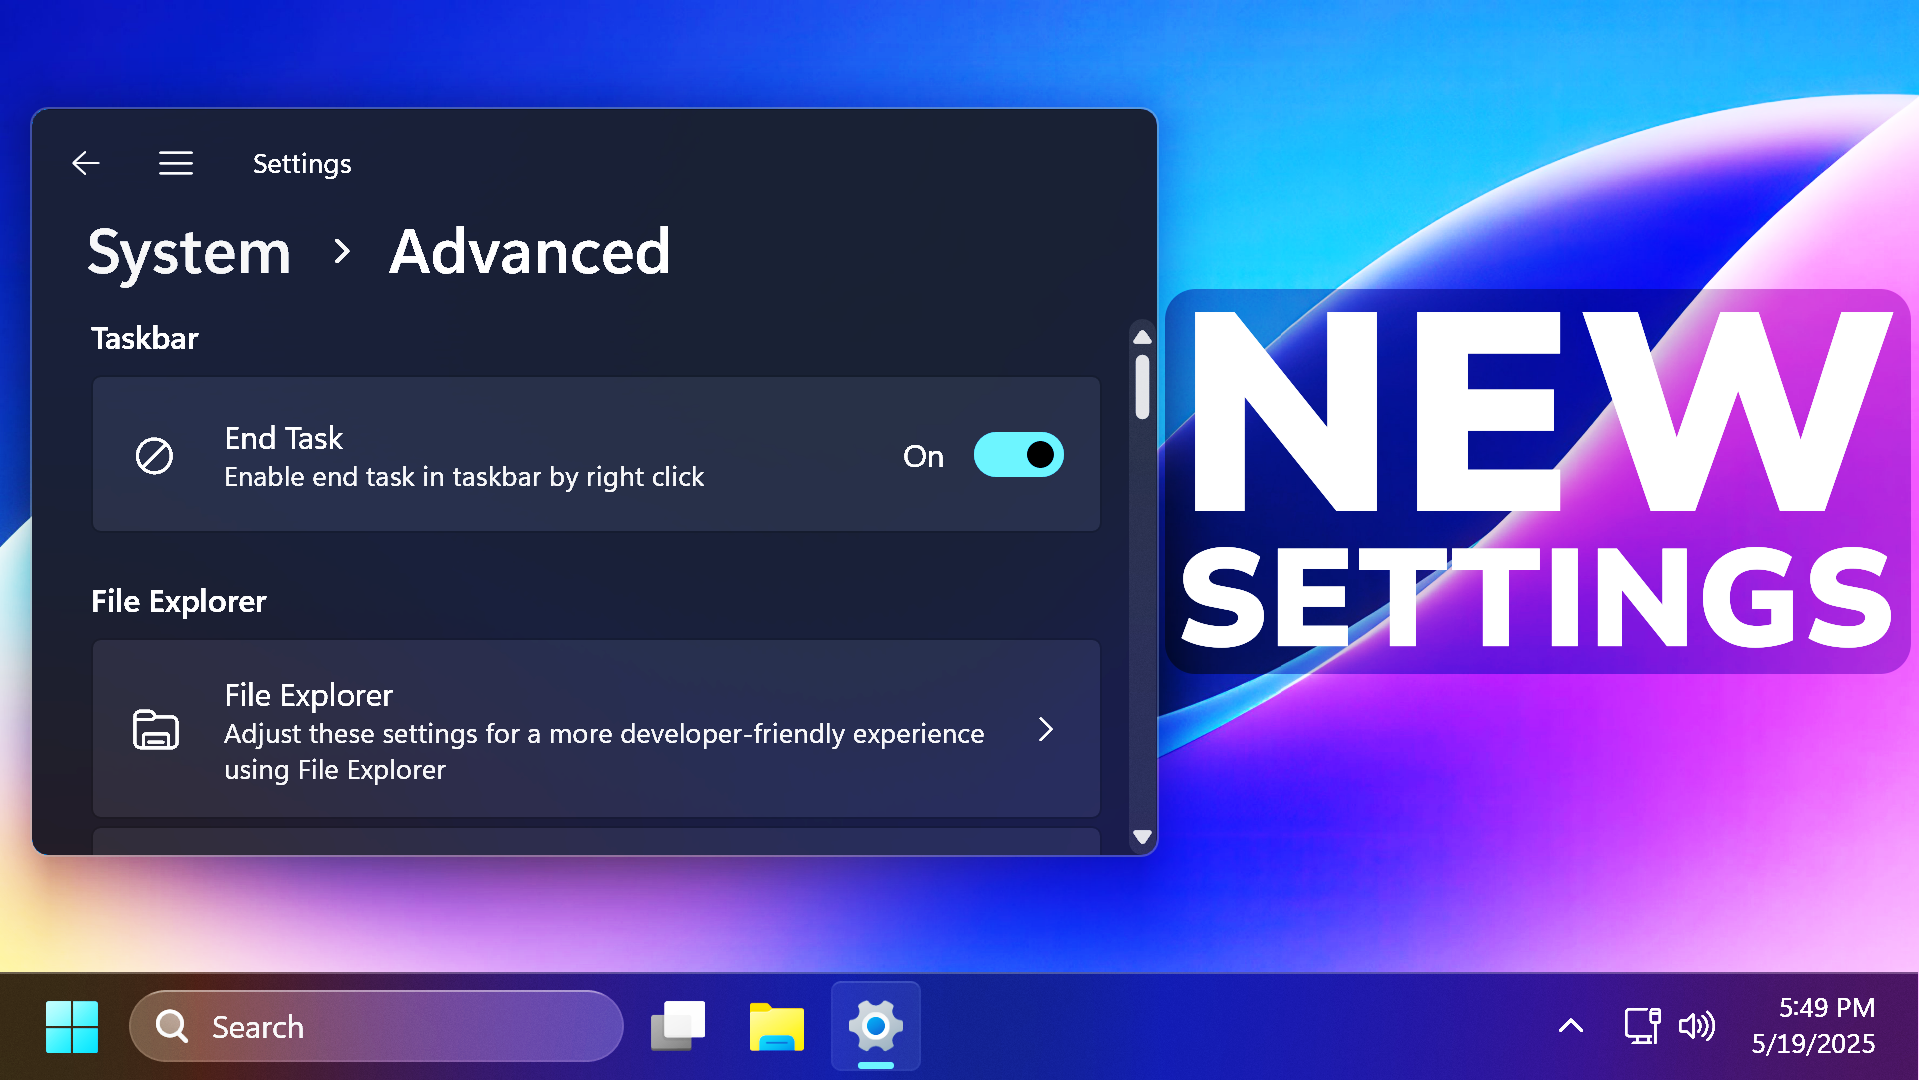This screenshot has width=1919, height=1080.
Task: Click the End Task prohibition icon
Action: pos(155,455)
